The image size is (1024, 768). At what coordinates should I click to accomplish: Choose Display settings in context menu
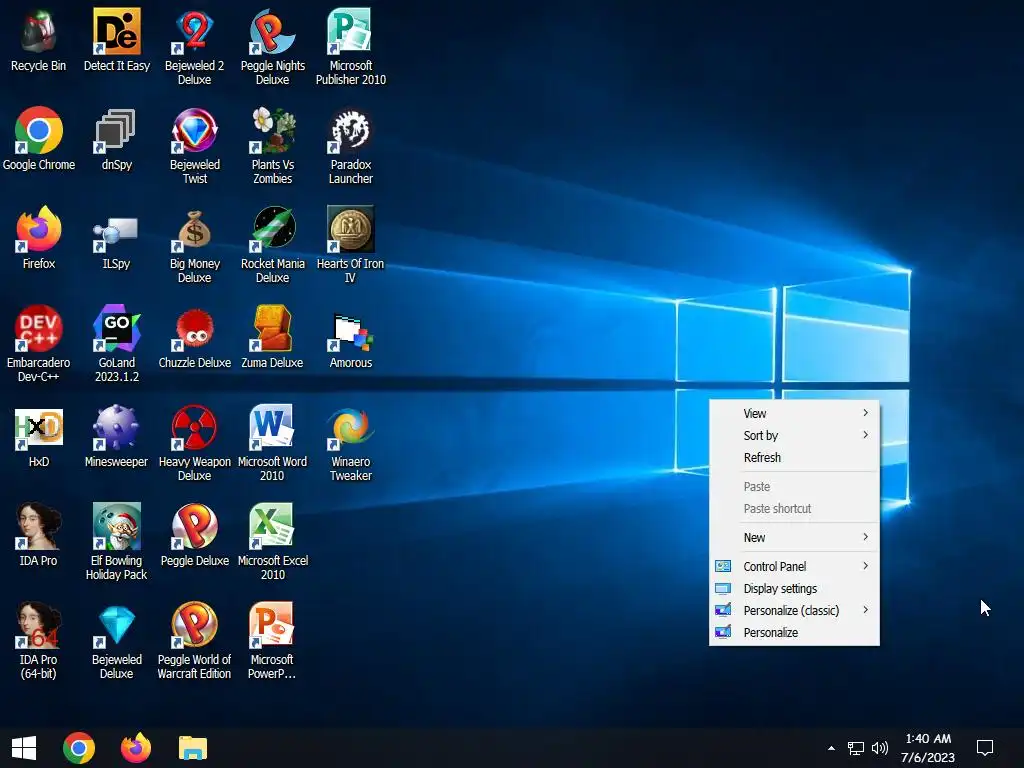pos(794,588)
